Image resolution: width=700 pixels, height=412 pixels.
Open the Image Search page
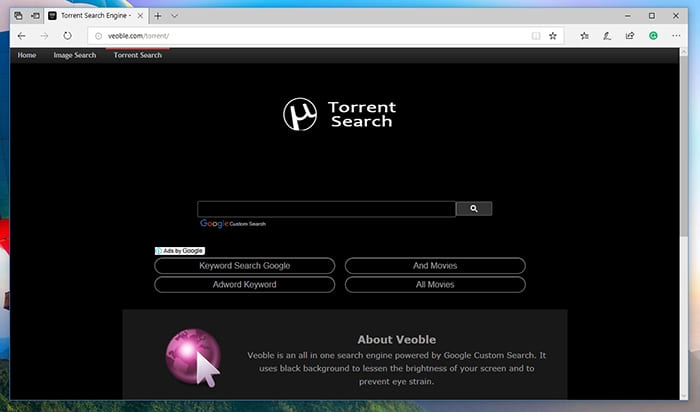[x=75, y=55]
